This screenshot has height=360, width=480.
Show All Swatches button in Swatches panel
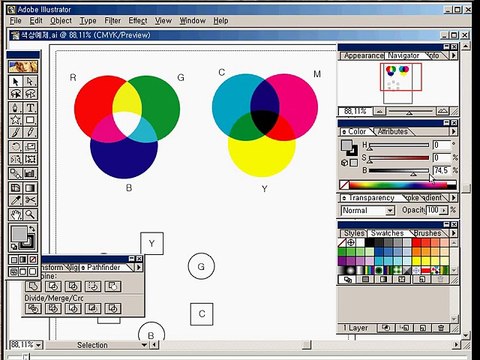click(x=348, y=279)
